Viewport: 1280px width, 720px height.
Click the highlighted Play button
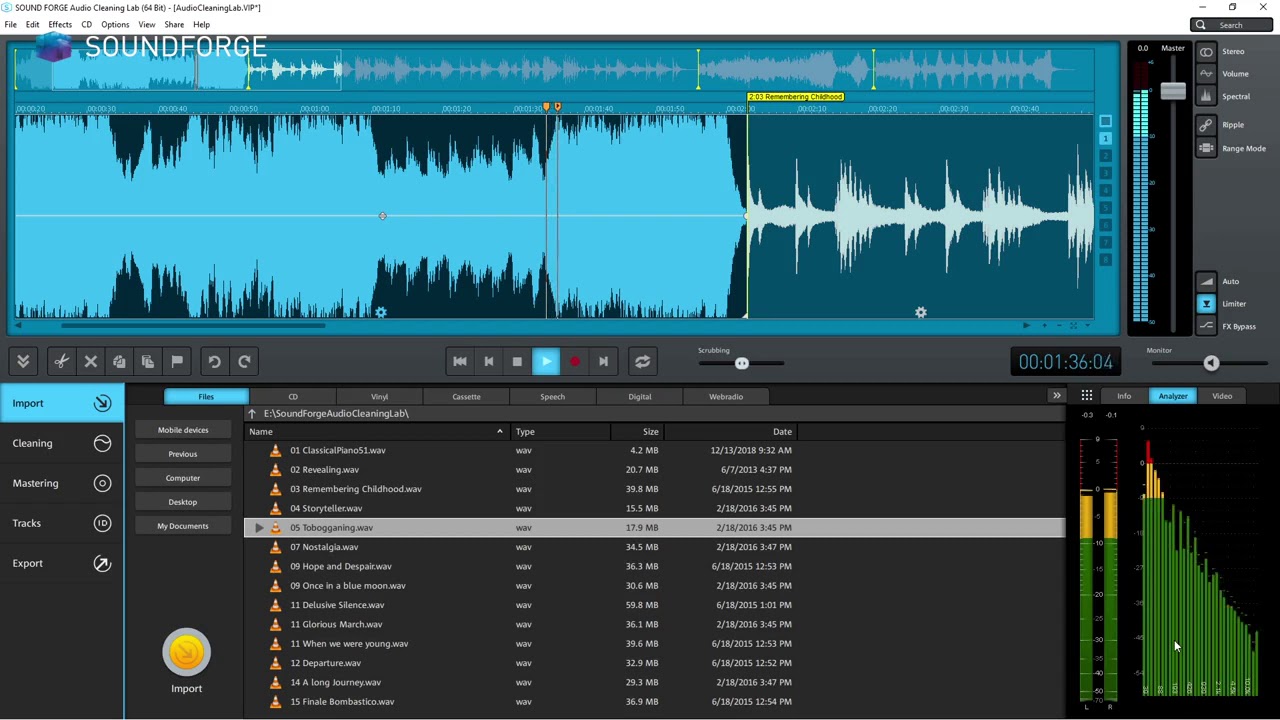(x=546, y=361)
